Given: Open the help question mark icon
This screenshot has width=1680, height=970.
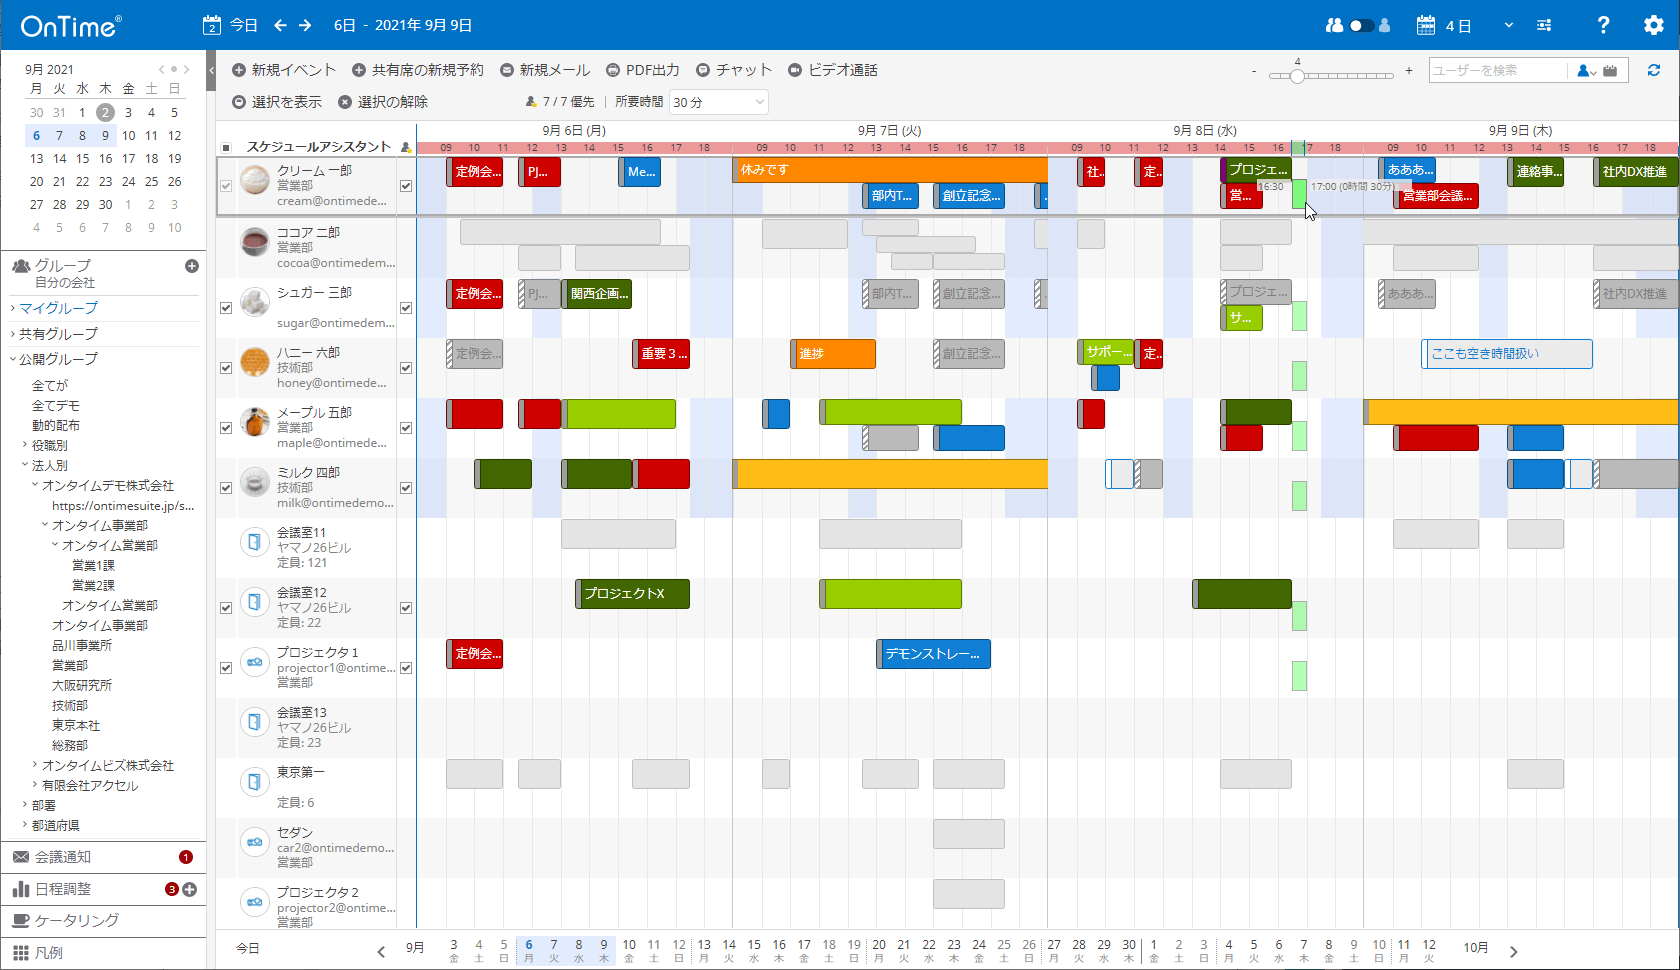Looking at the screenshot, I should (x=1603, y=25).
